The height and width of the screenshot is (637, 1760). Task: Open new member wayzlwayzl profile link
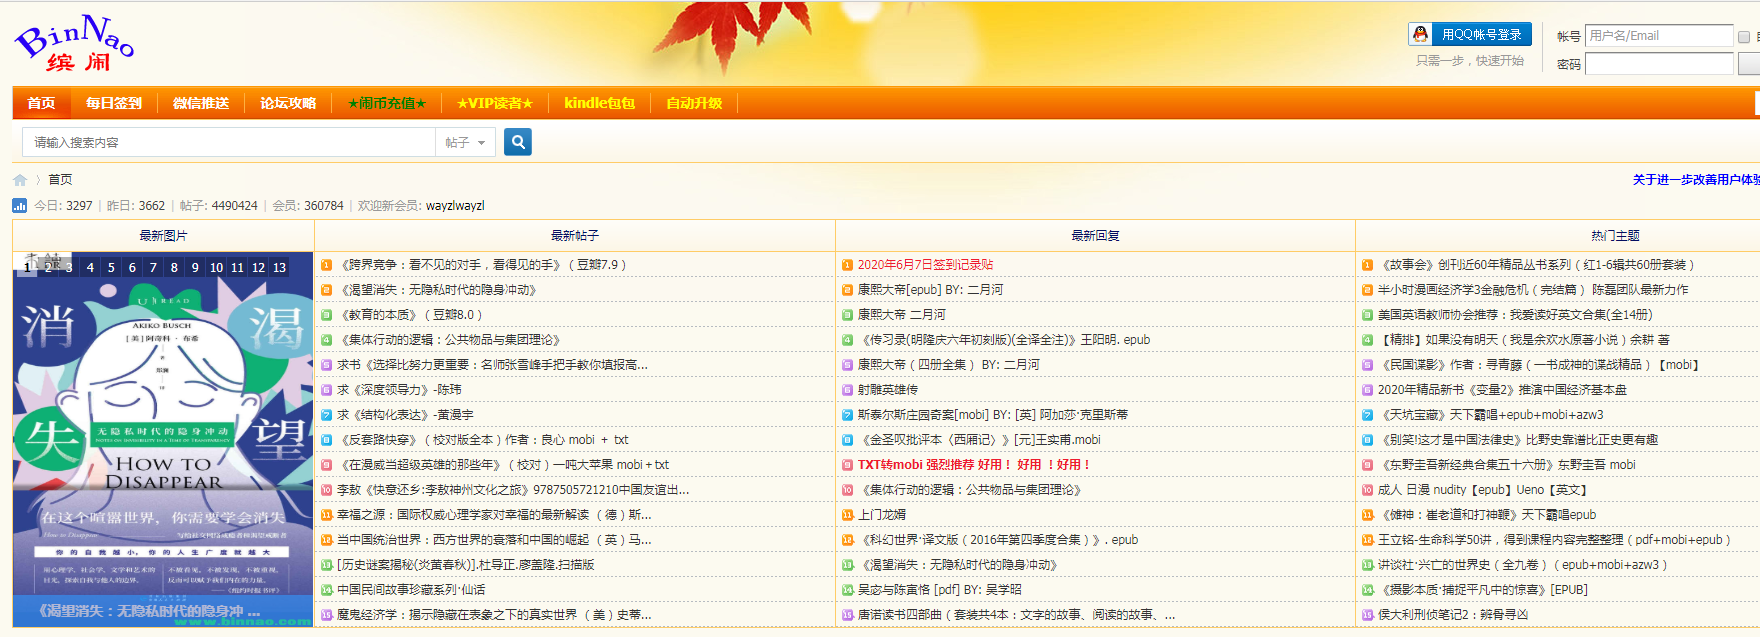455,206
